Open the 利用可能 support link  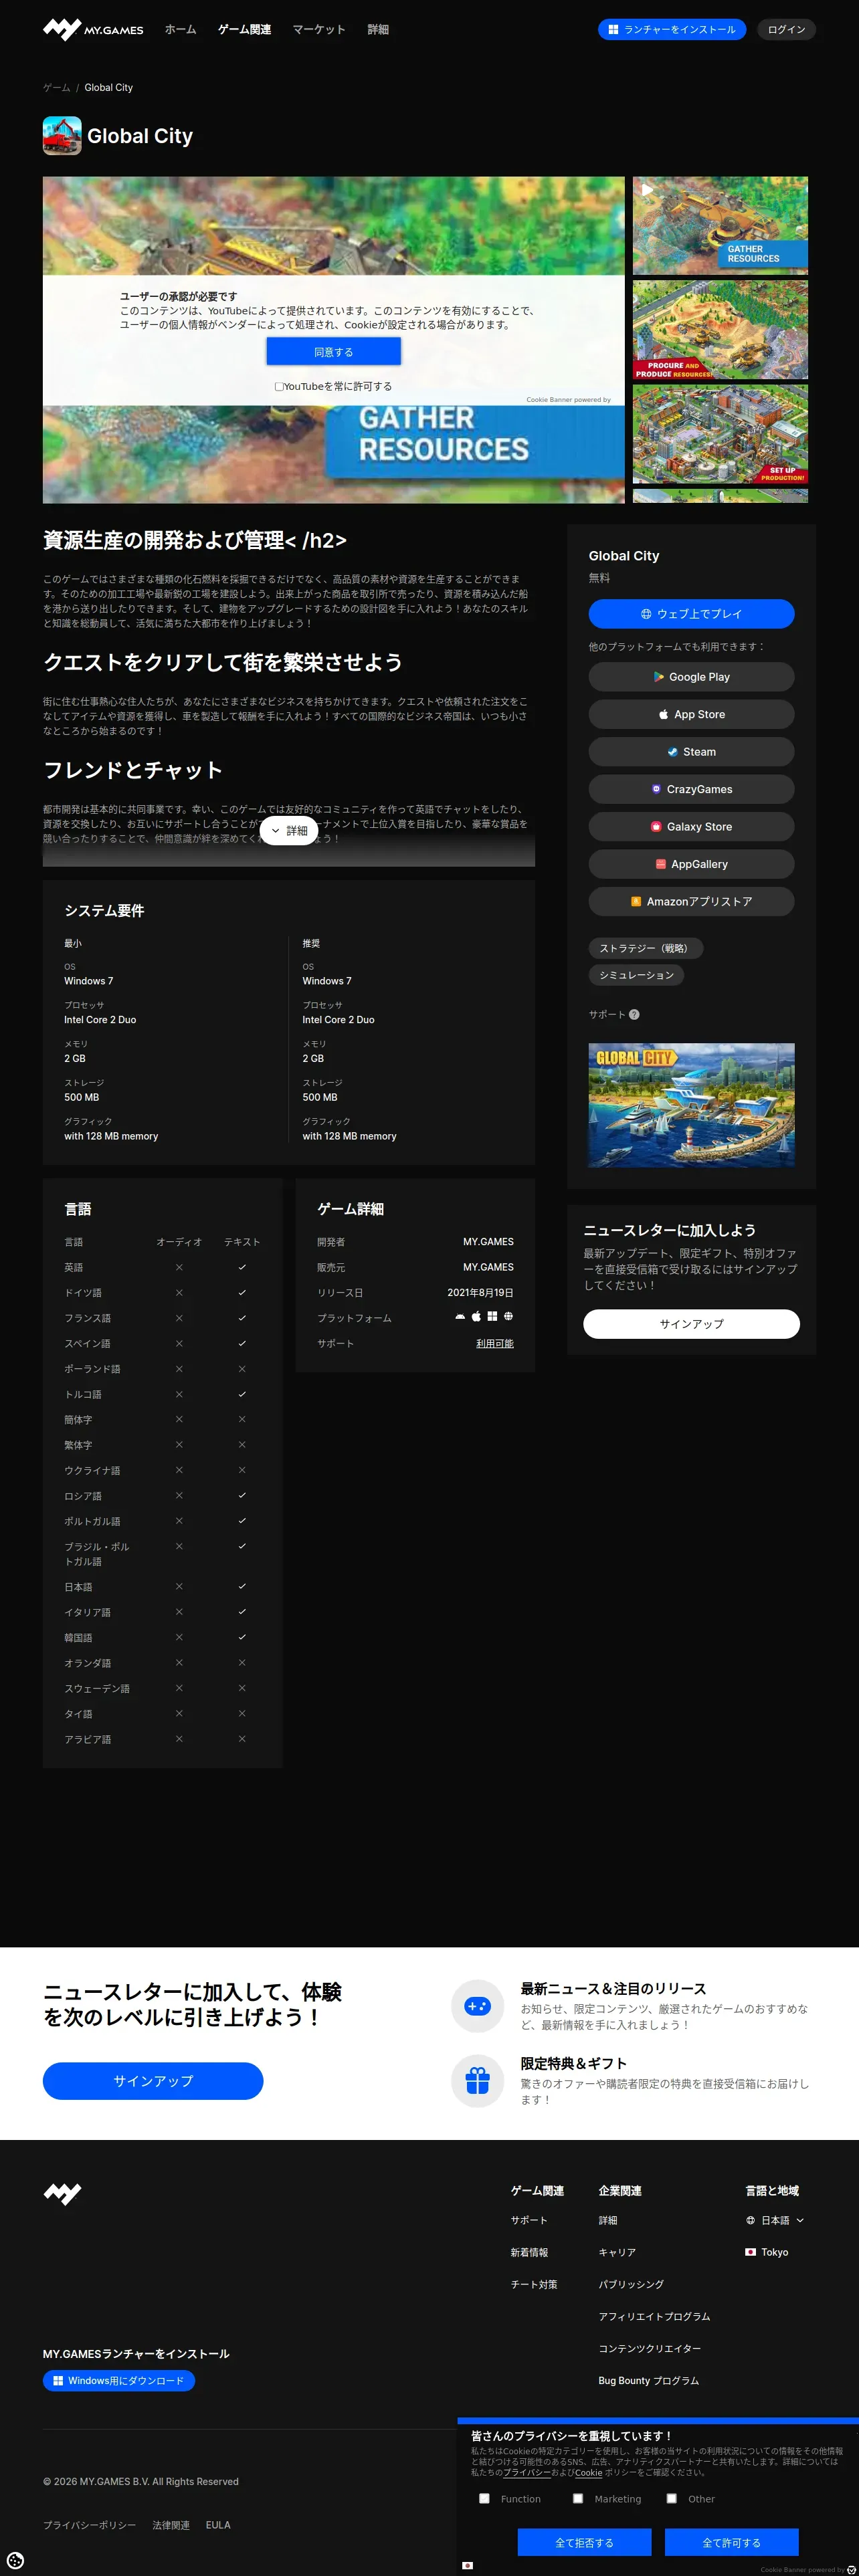tap(495, 1343)
